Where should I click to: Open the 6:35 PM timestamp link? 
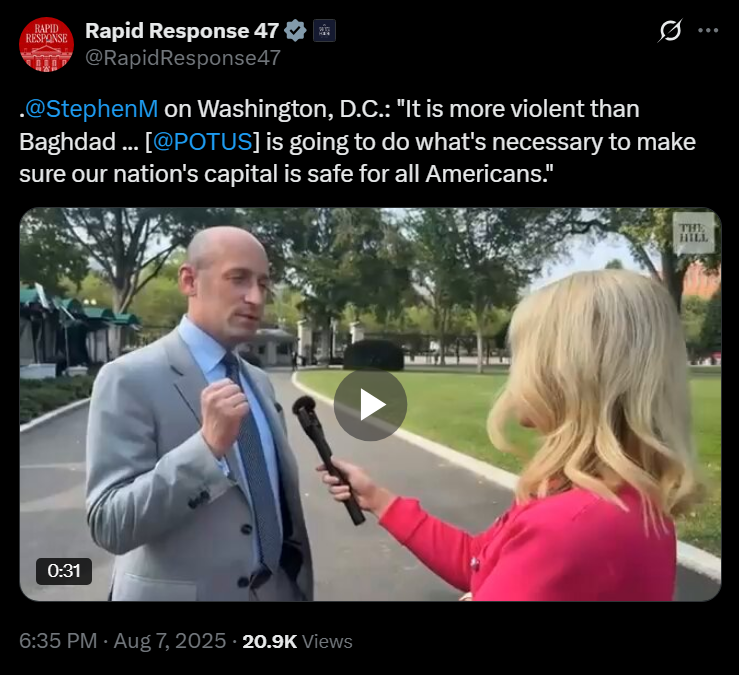58,641
